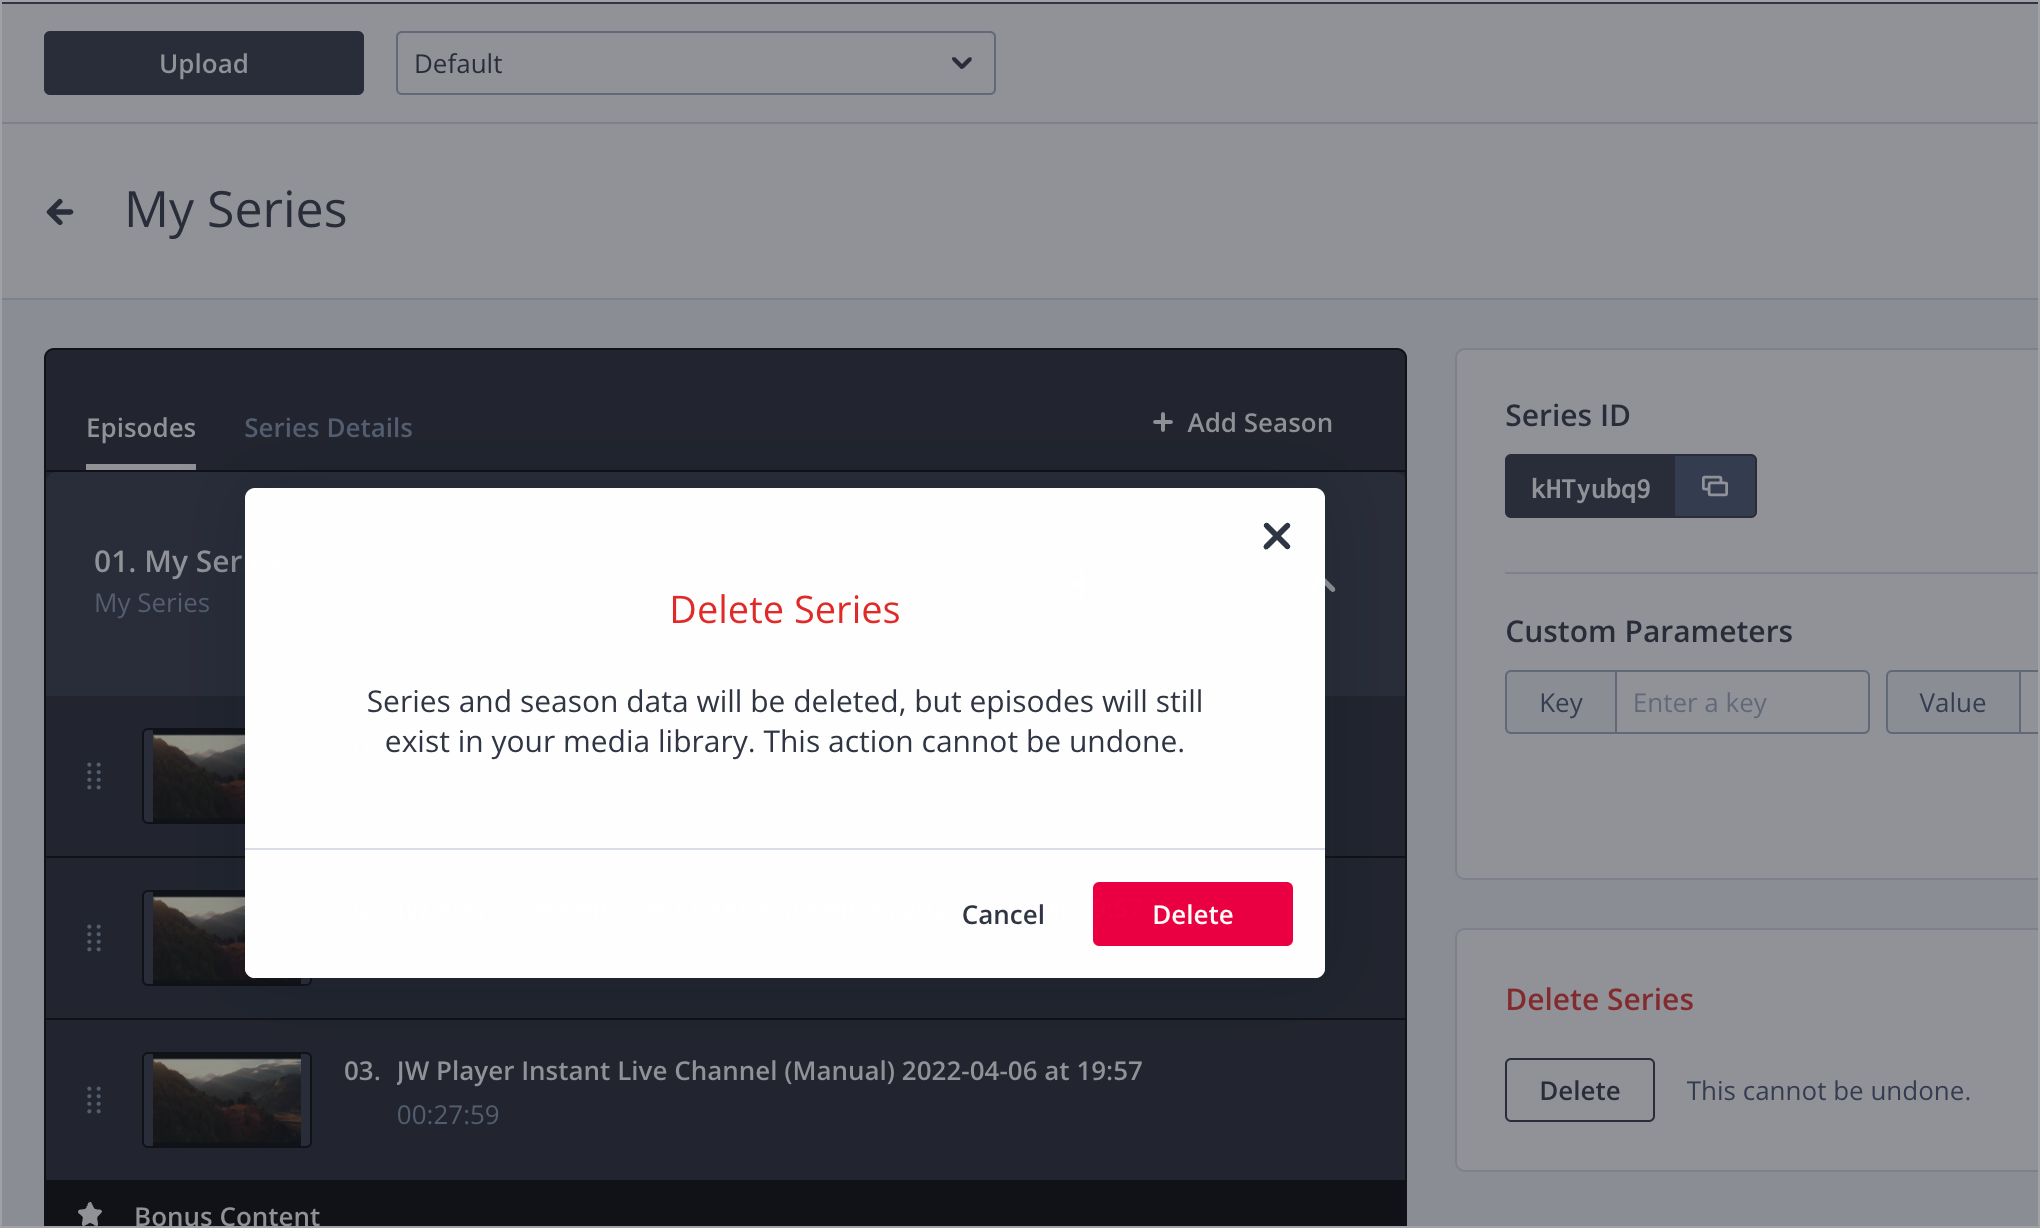Click the Enter a key input field
The image size is (2040, 1228).
(1740, 703)
